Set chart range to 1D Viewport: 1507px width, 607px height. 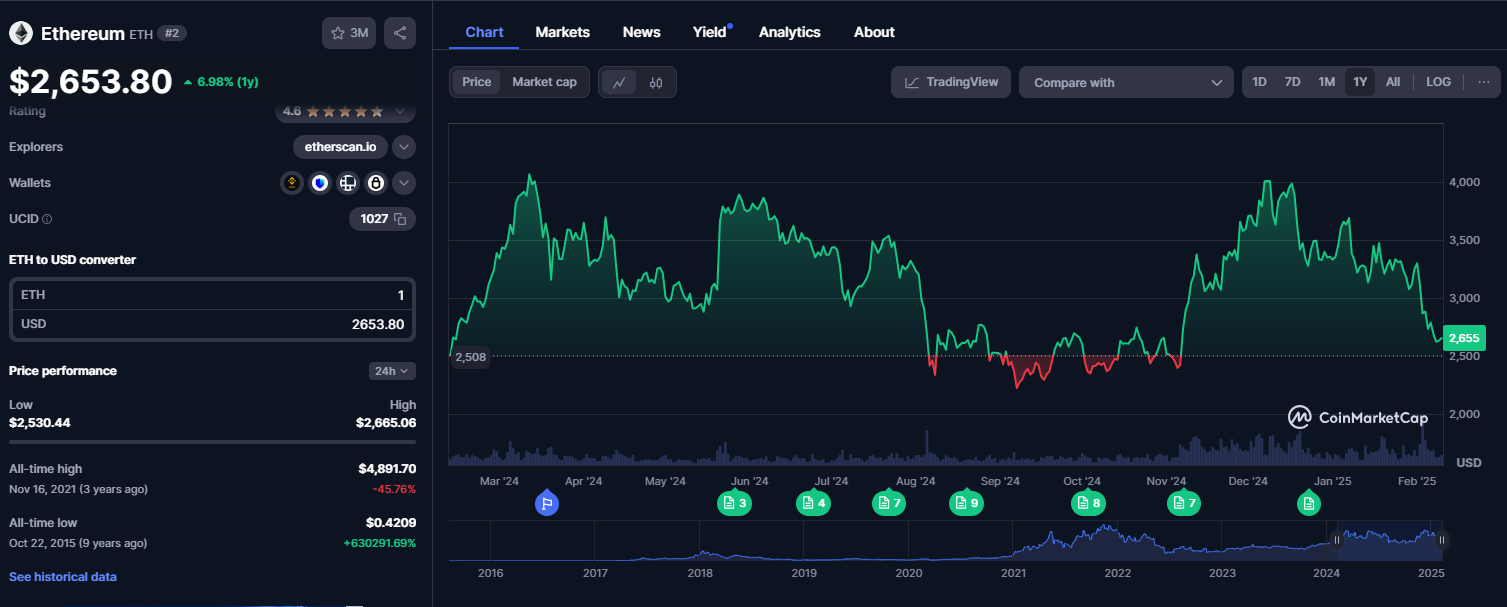[1259, 82]
